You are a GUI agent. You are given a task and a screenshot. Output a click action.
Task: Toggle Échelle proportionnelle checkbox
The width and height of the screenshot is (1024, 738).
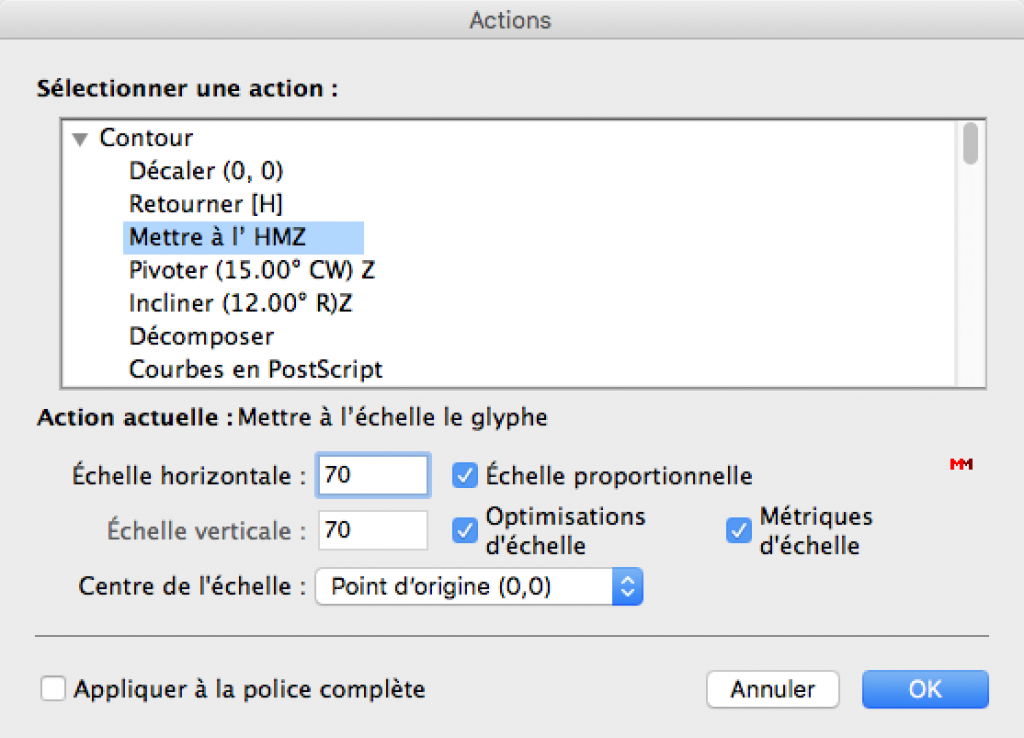click(x=465, y=476)
